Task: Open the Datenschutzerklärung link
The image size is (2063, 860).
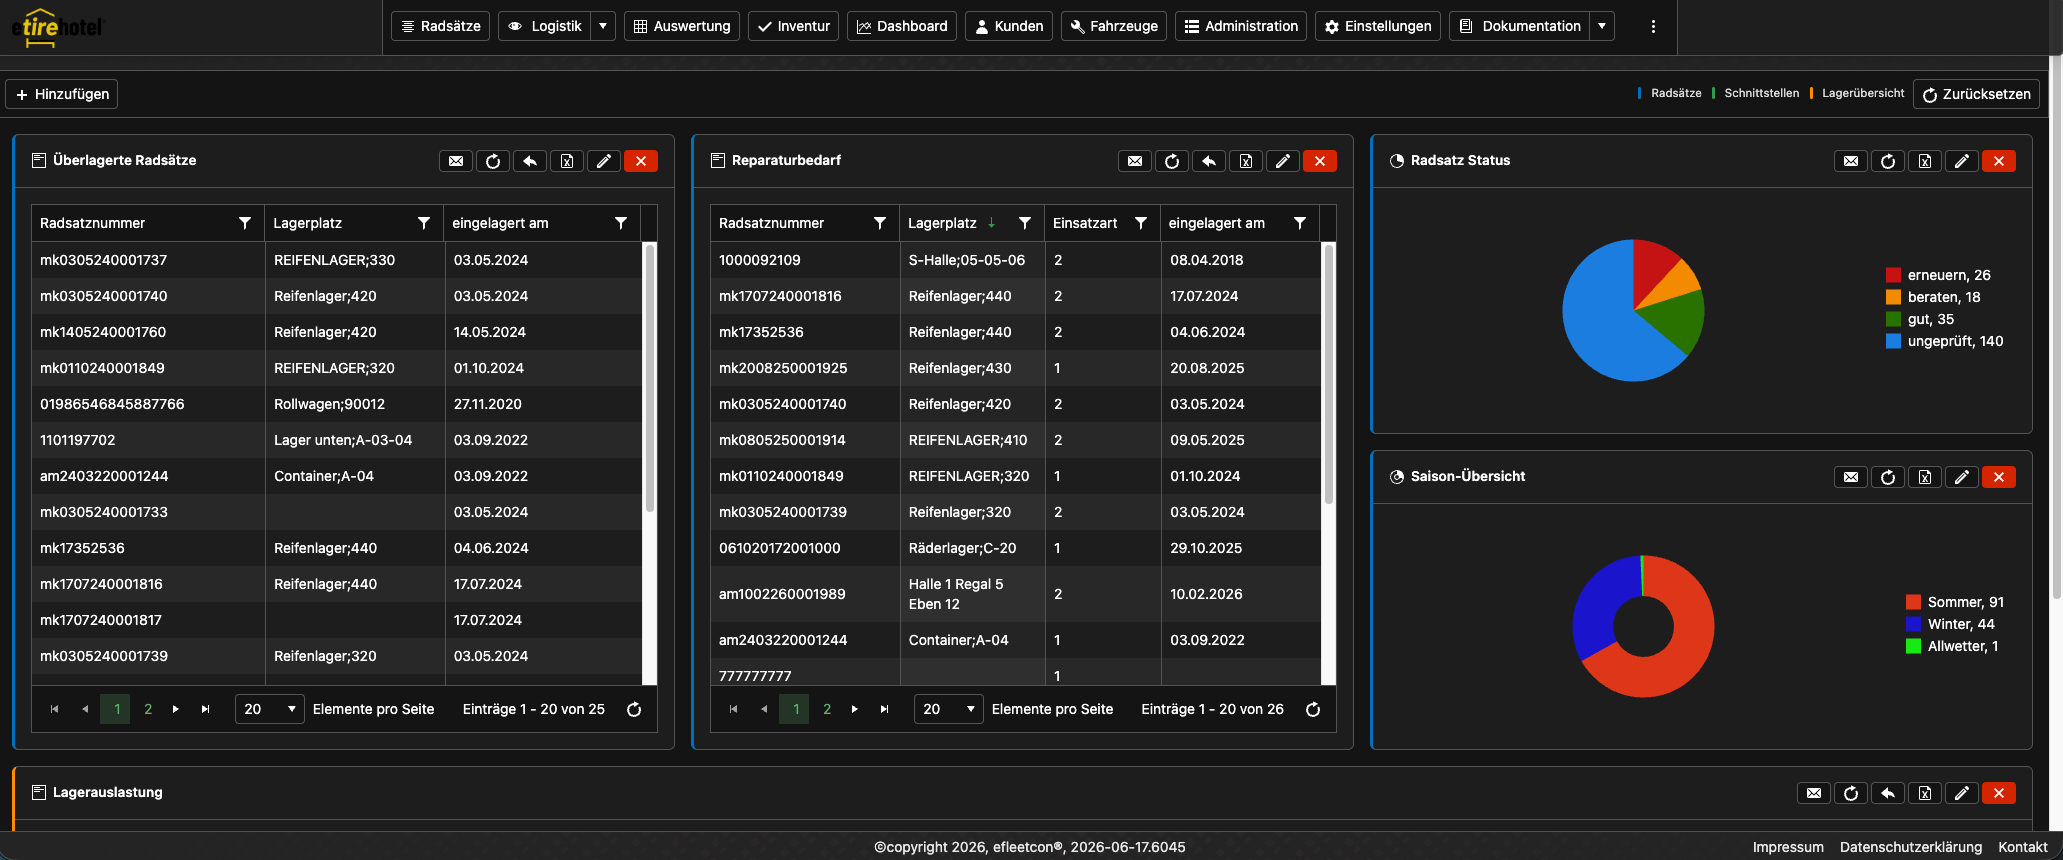Action: (1911, 847)
